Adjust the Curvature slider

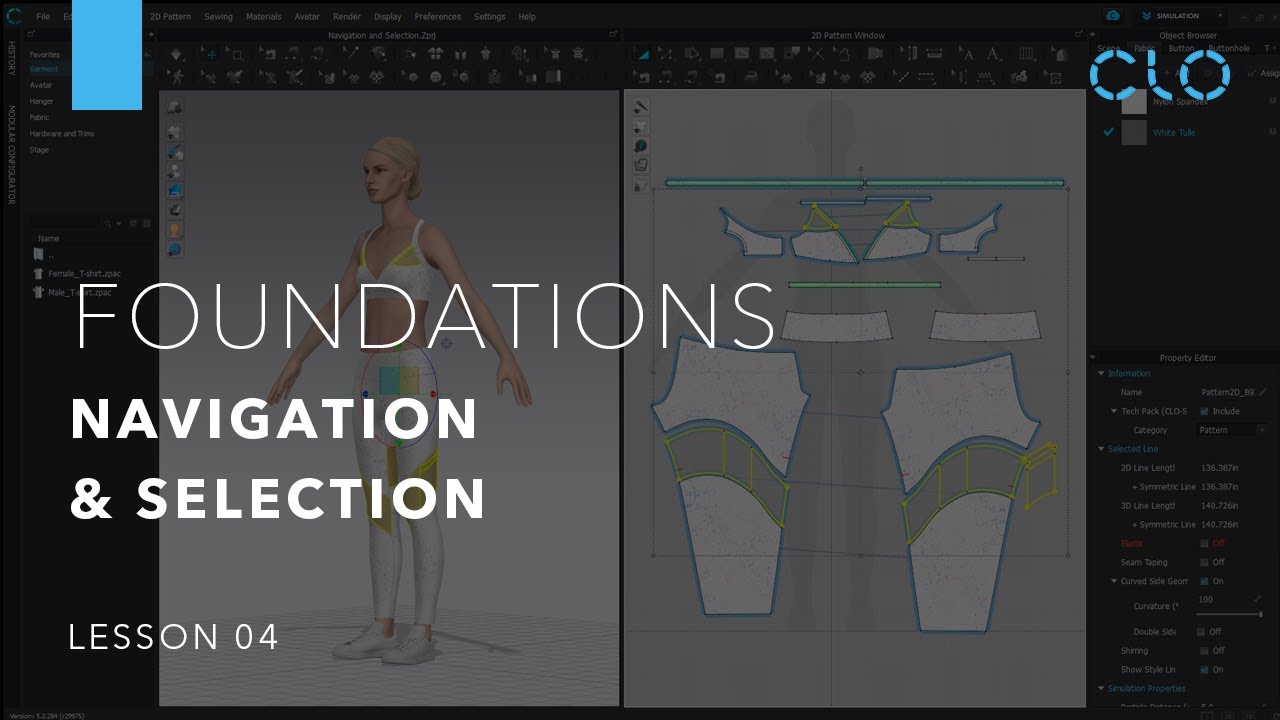pyautogui.click(x=1229, y=614)
